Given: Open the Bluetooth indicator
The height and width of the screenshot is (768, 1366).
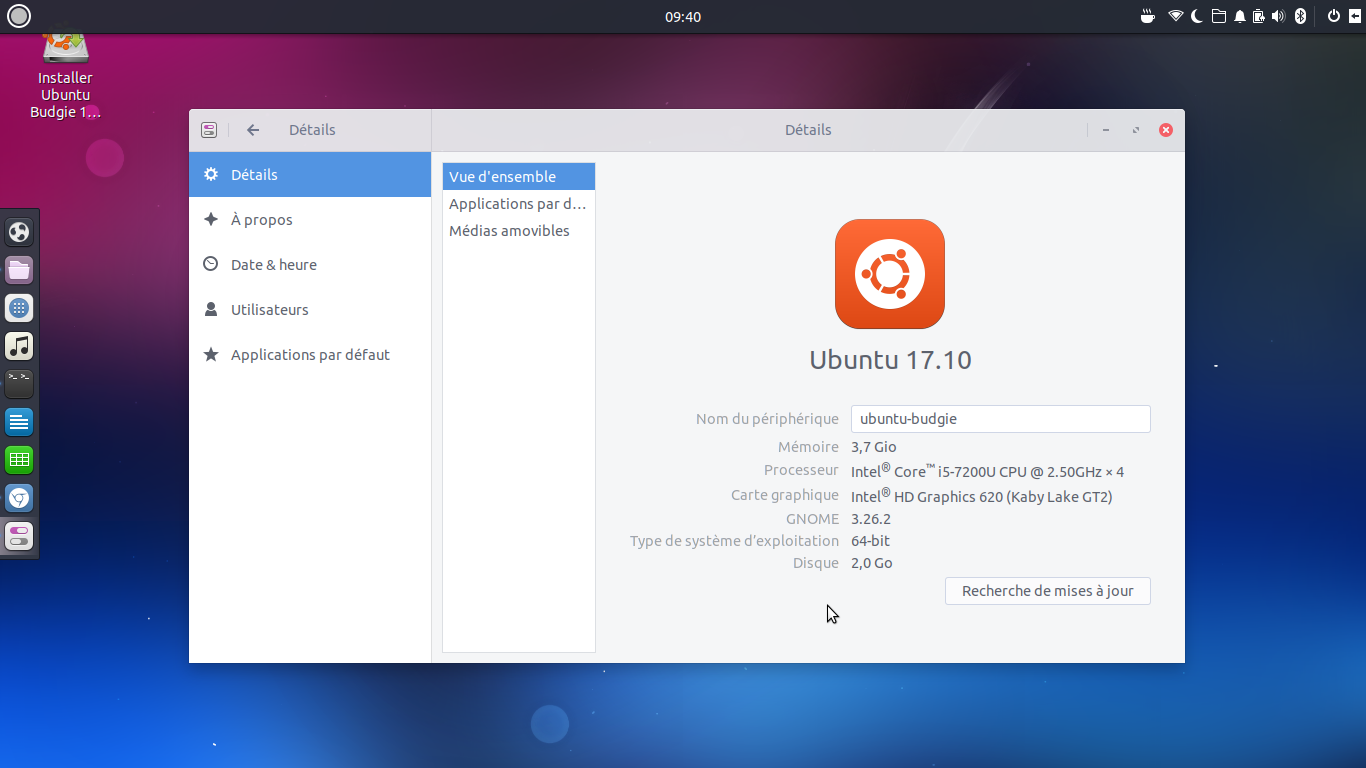Looking at the screenshot, I should pyautogui.click(x=1301, y=16).
